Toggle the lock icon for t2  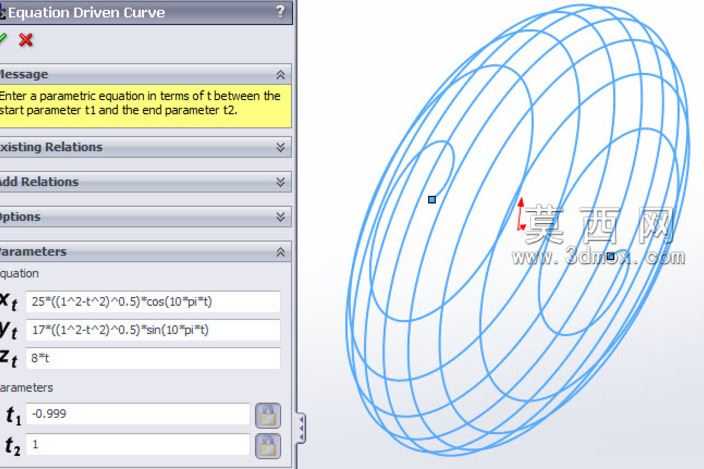pos(268,446)
